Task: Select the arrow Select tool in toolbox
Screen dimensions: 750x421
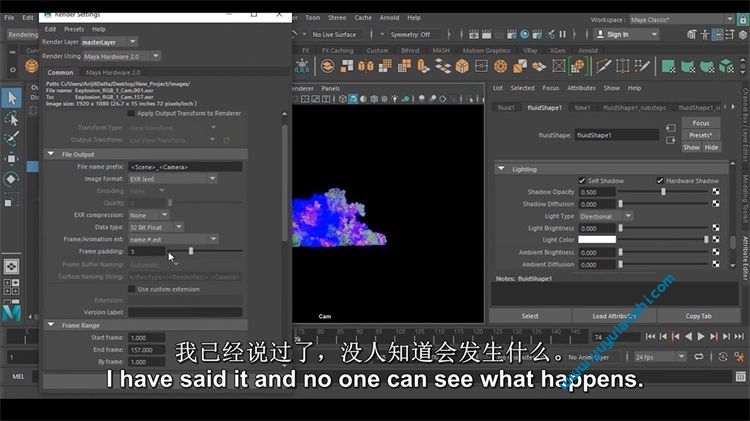Action: 11,98
